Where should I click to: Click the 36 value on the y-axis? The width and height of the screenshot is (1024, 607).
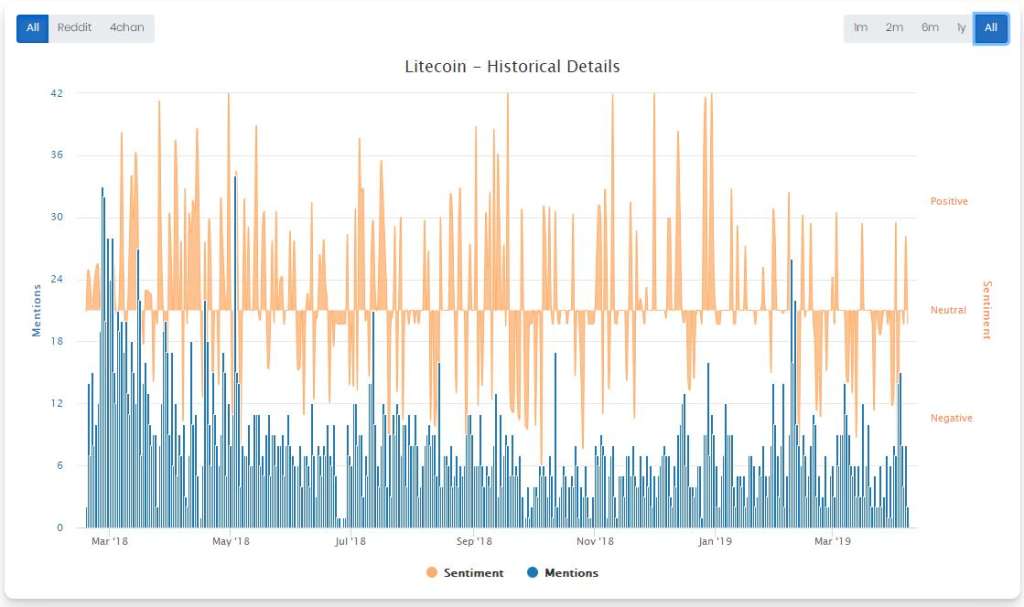point(57,155)
